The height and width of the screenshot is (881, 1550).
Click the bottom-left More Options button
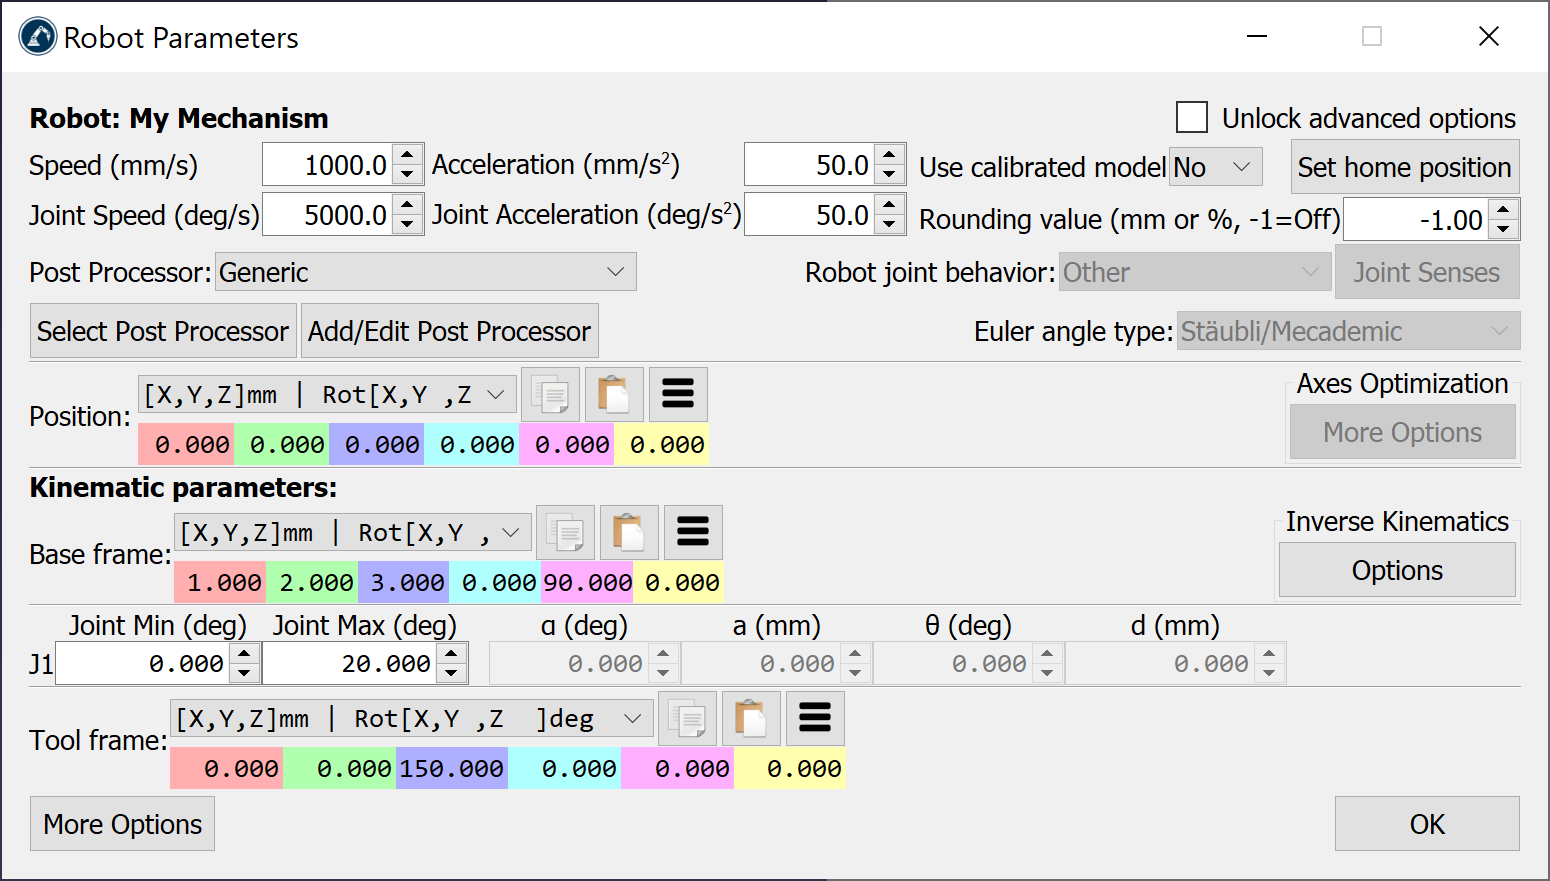[123, 824]
